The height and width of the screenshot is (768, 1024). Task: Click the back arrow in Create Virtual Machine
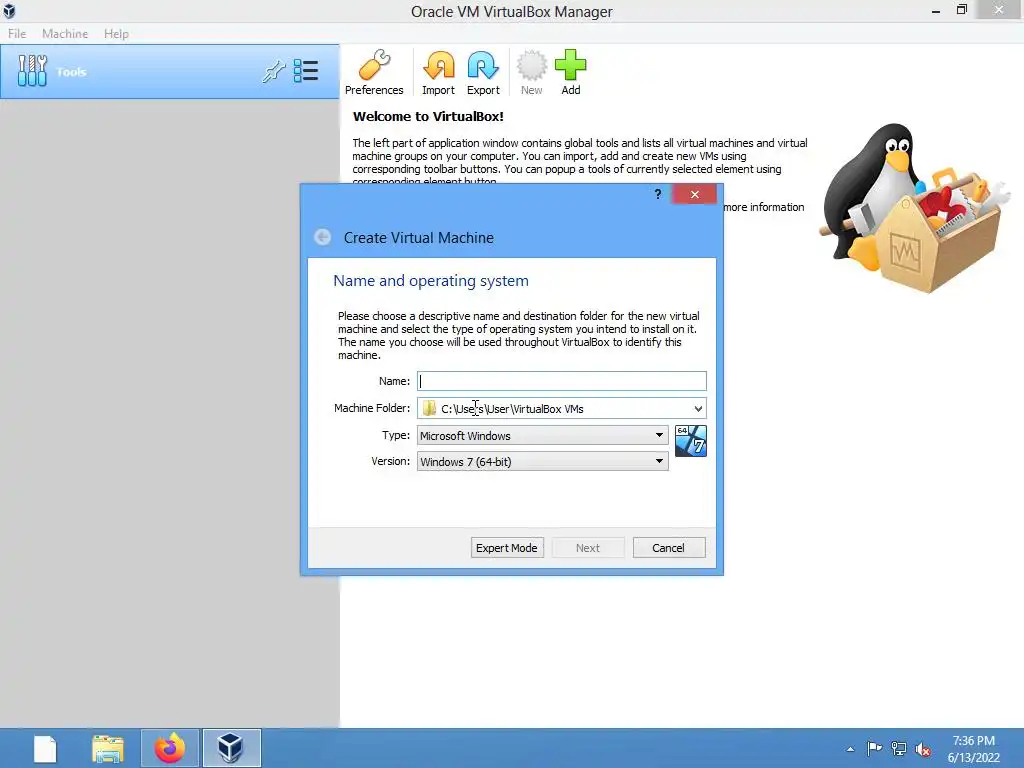pos(322,237)
